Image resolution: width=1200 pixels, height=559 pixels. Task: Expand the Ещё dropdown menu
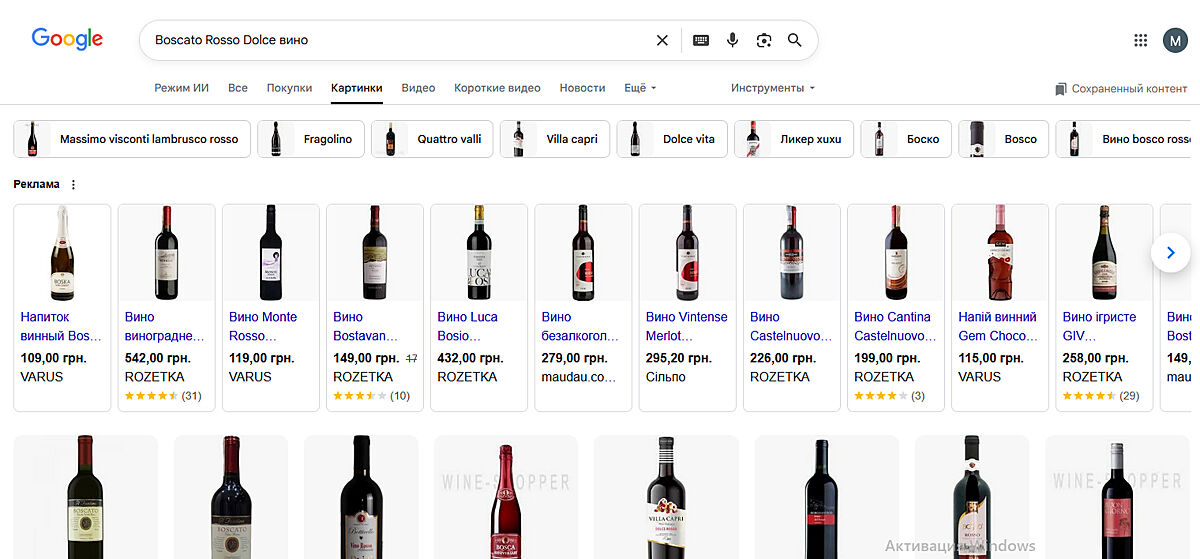[x=640, y=88]
